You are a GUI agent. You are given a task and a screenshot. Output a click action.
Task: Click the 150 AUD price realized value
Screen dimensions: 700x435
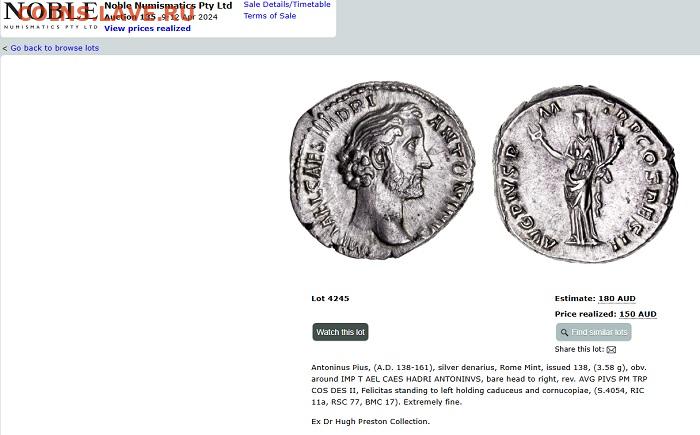tap(638, 314)
